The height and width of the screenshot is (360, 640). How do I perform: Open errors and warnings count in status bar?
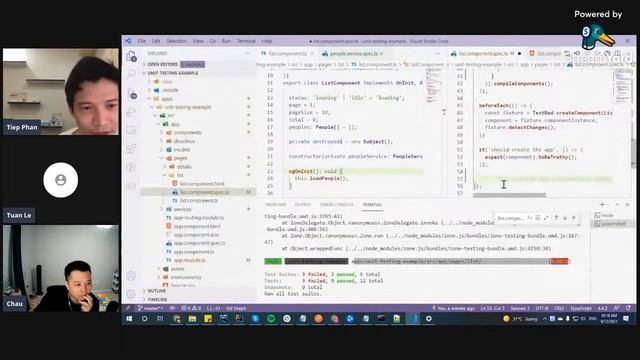pyautogui.click(x=191, y=308)
